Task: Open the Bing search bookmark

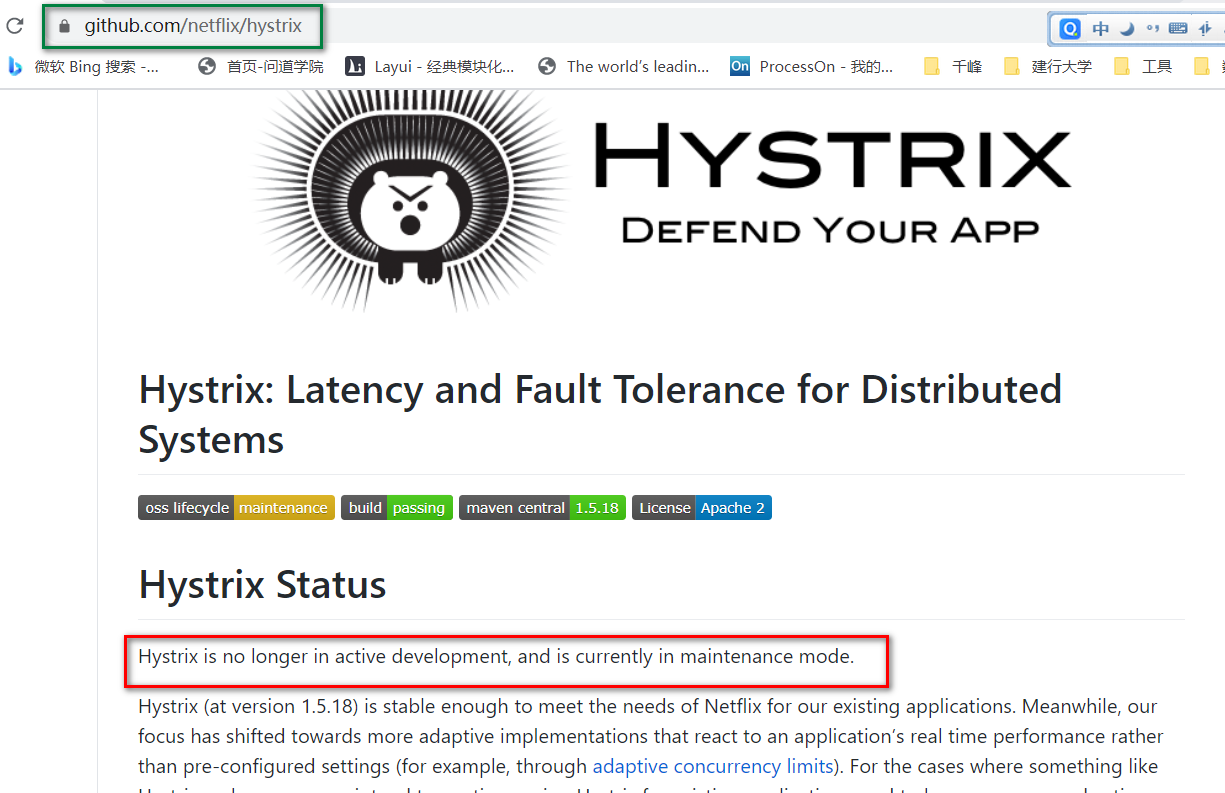Action: (84, 67)
